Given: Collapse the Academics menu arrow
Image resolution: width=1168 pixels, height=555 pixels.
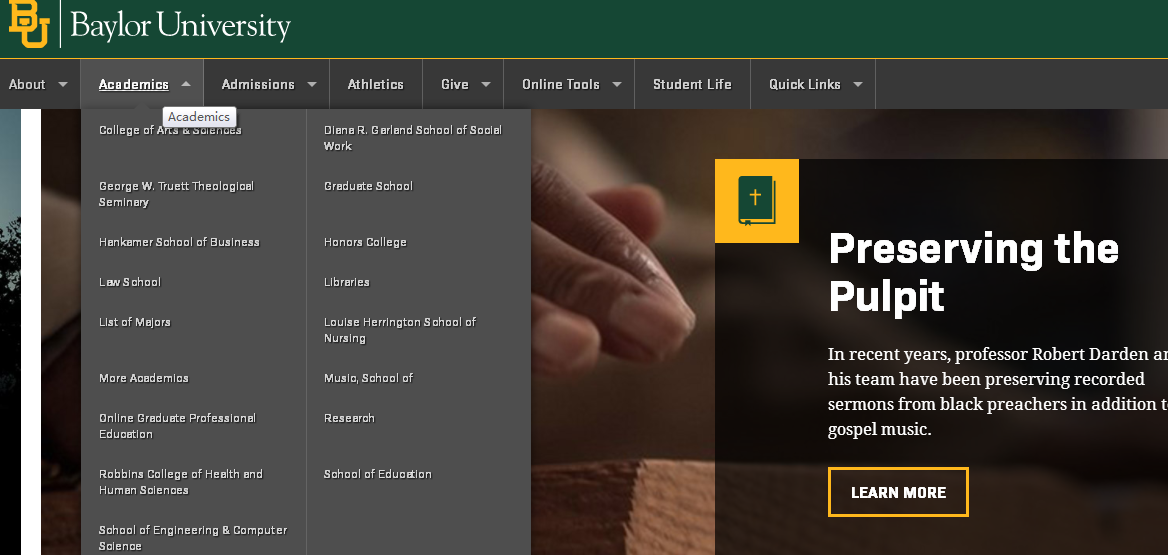Looking at the screenshot, I should click(186, 84).
